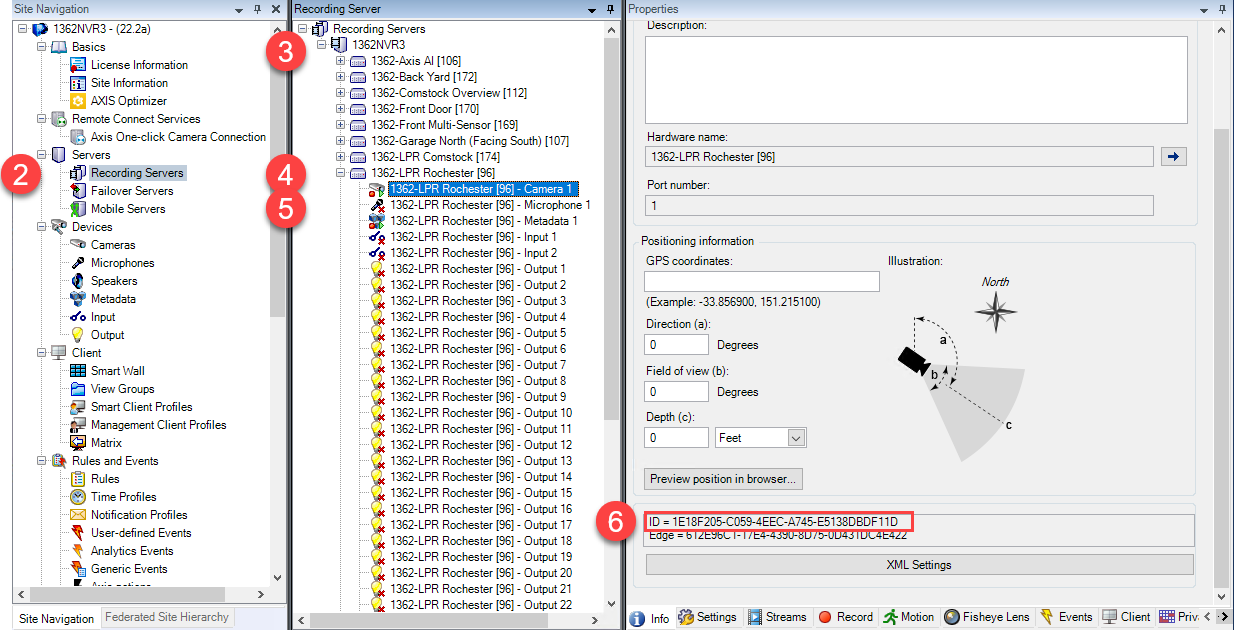Open the XML Settings button
Viewport: 1234px width, 630px height.
click(920, 566)
